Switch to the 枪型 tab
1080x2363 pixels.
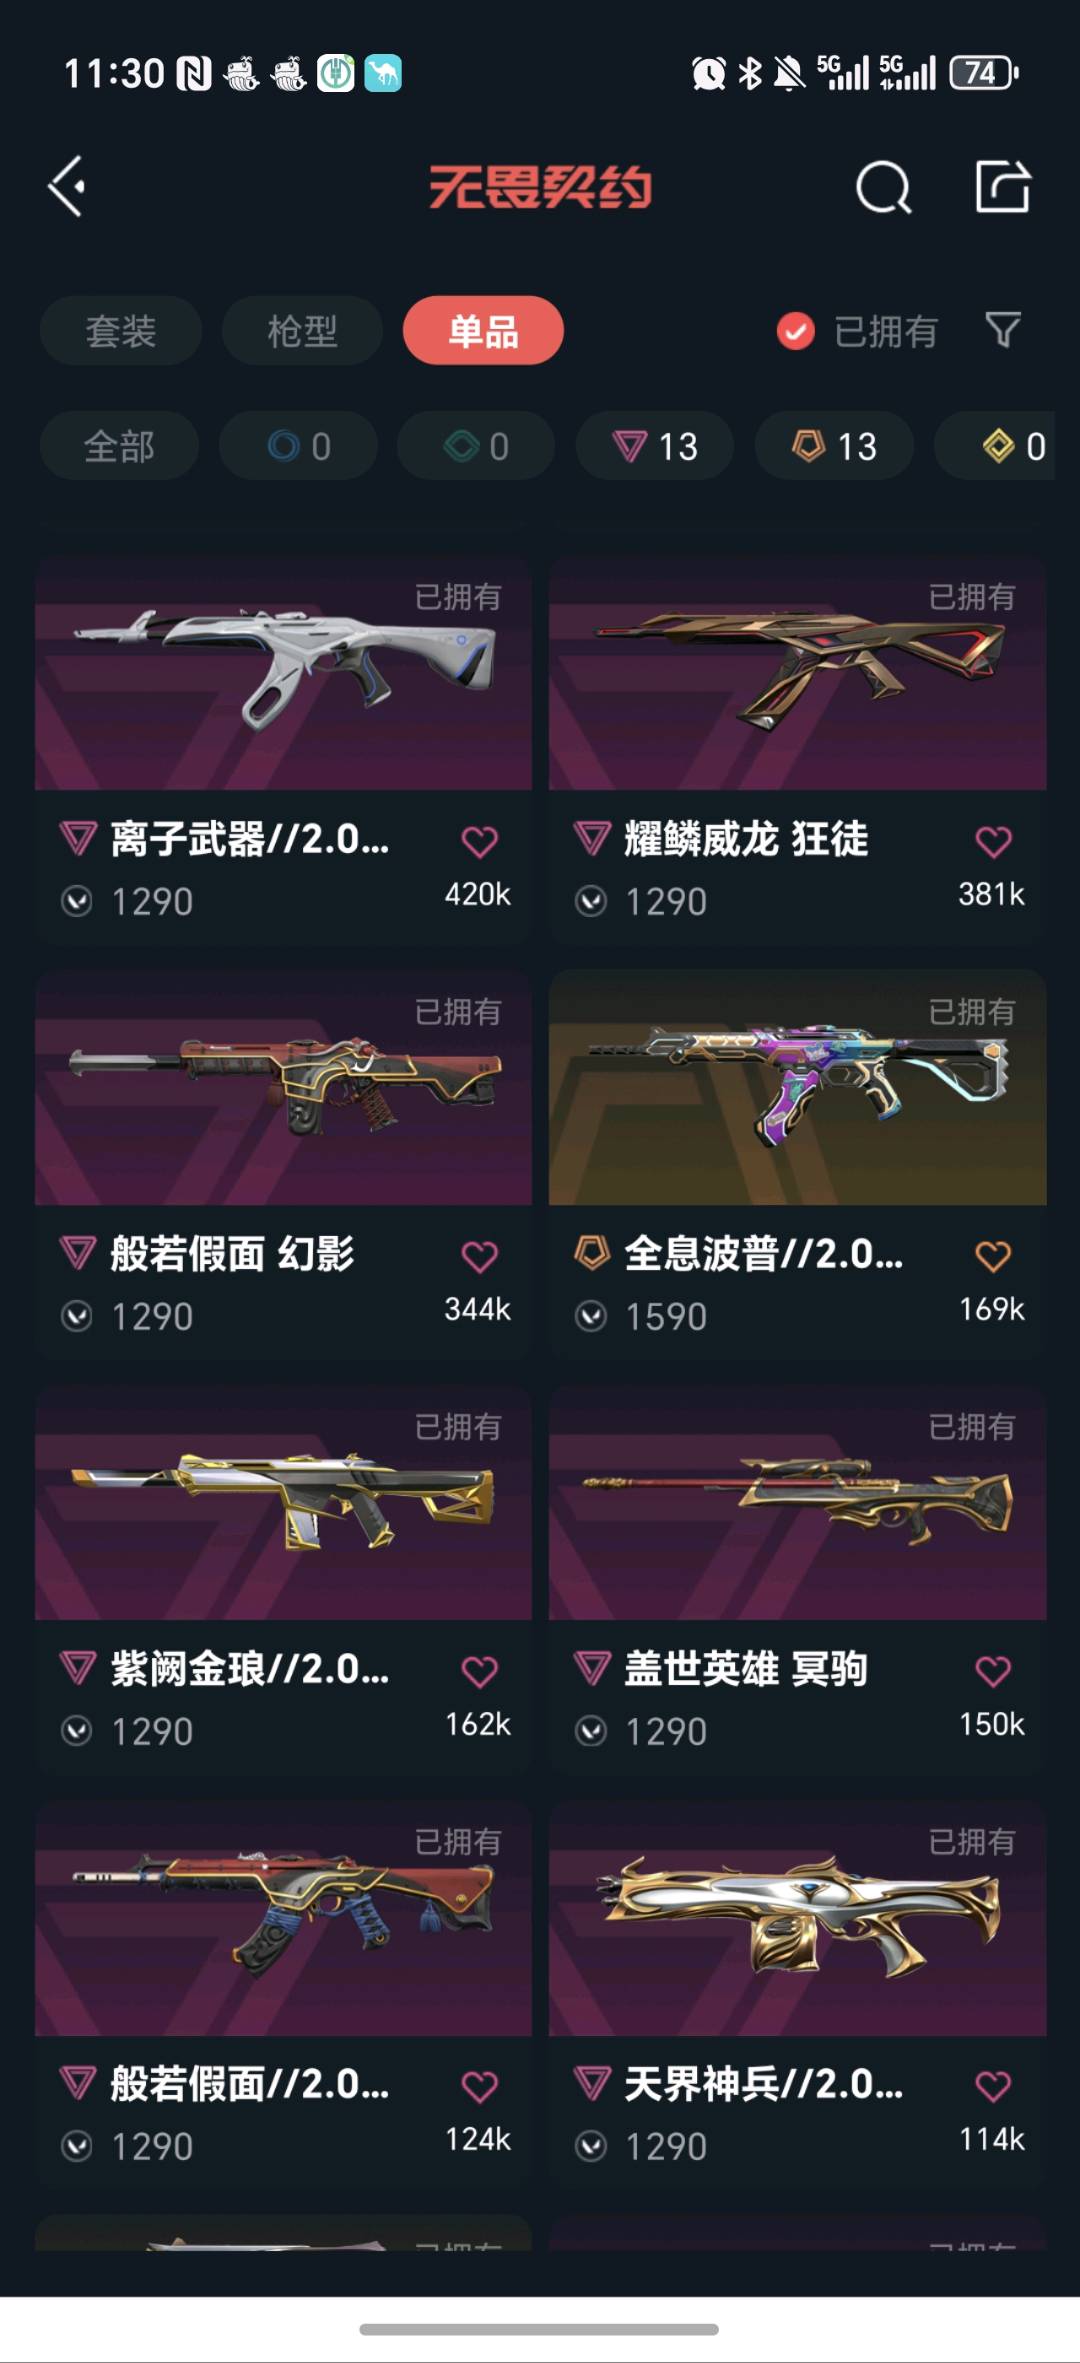click(302, 331)
